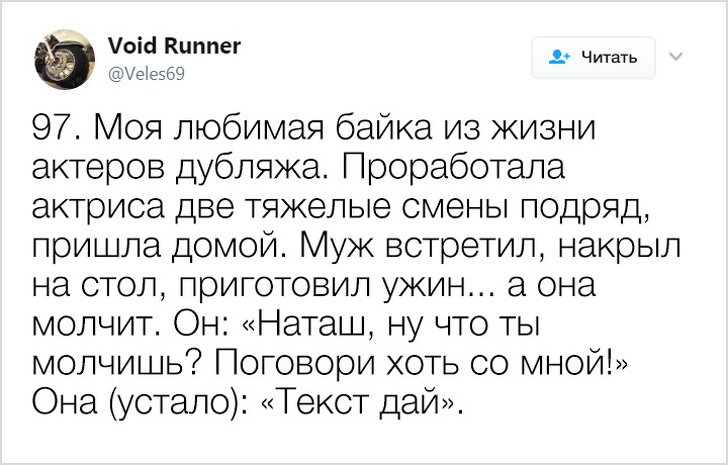
Task: Open the @Veles69 handle link
Action: pyautogui.click(x=144, y=71)
